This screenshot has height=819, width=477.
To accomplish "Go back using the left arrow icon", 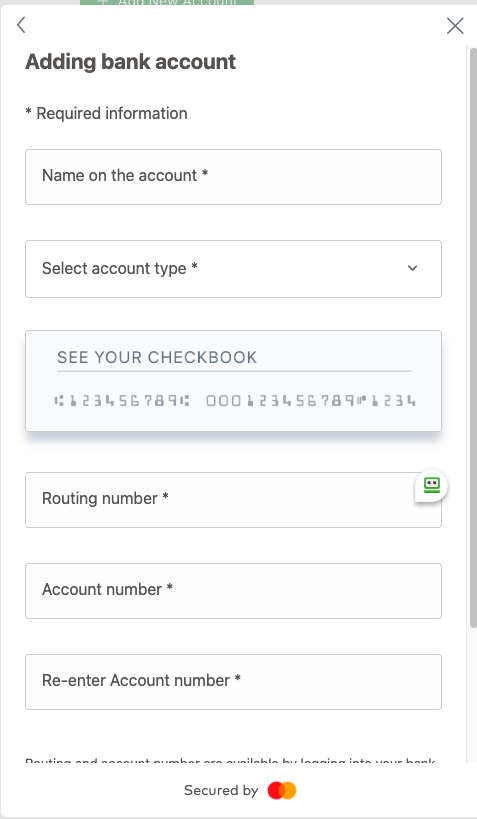I will (x=21, y=25).
